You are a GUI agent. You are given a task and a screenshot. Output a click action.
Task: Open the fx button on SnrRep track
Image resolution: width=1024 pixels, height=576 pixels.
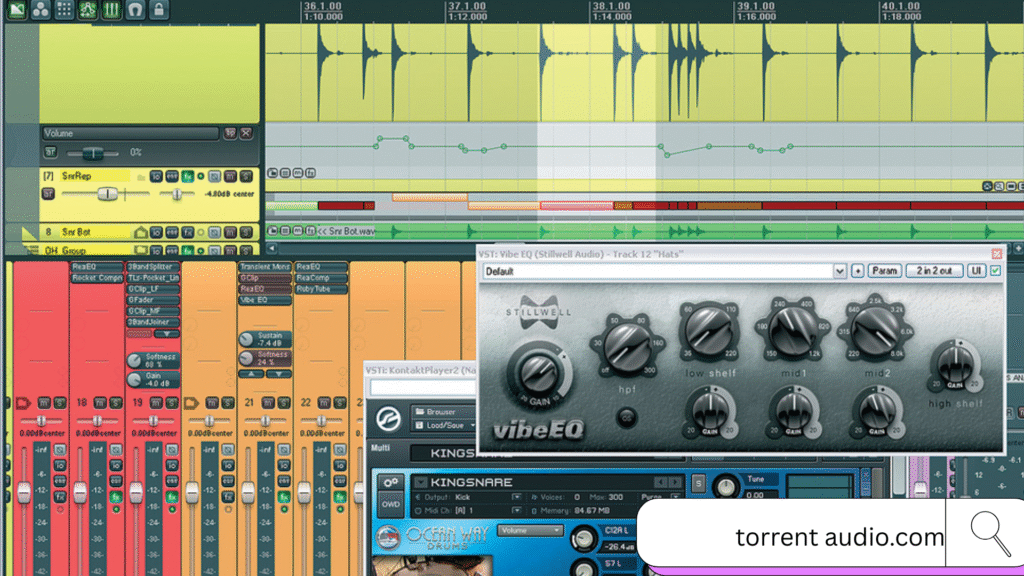click(x=186, y=176)
